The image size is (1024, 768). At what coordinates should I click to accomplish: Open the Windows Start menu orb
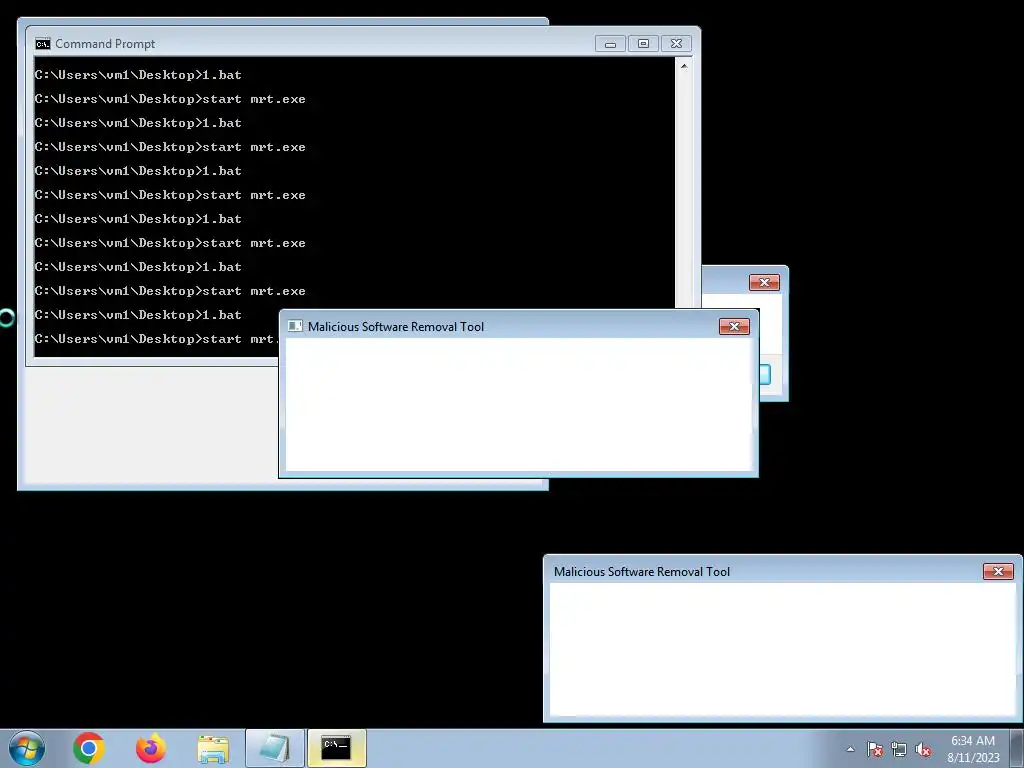coord(27,748)
